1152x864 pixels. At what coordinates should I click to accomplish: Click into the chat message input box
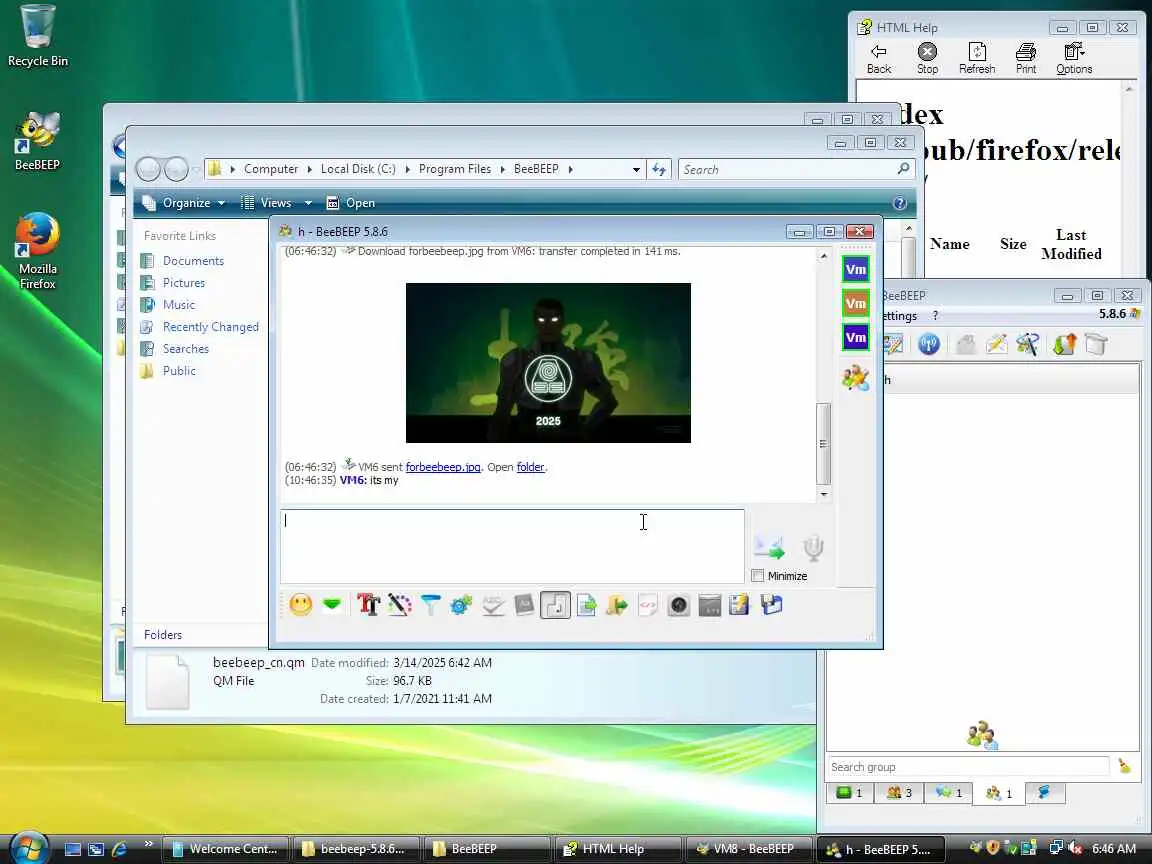click(x=512, y=546)
